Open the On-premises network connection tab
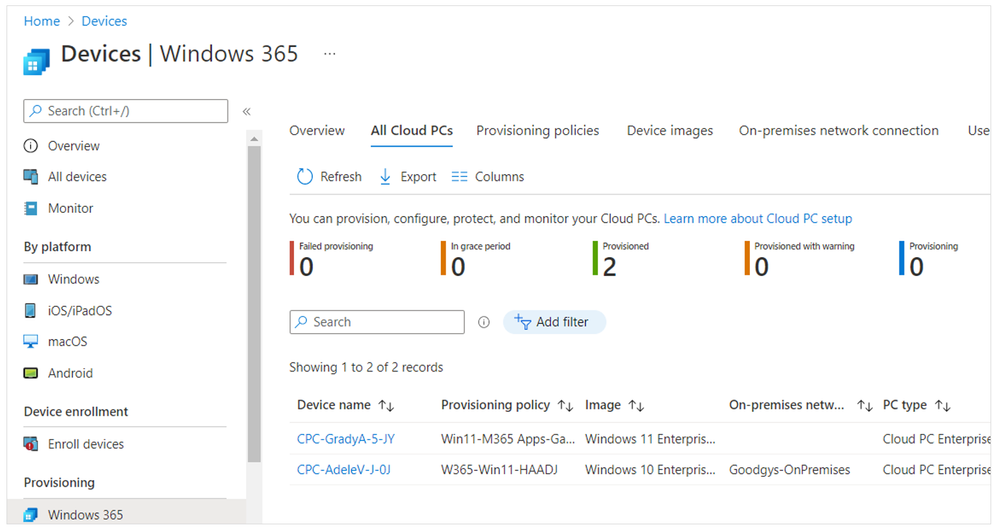Image resolution: width=999 pixels, height=531 pixels. [838, 131]
